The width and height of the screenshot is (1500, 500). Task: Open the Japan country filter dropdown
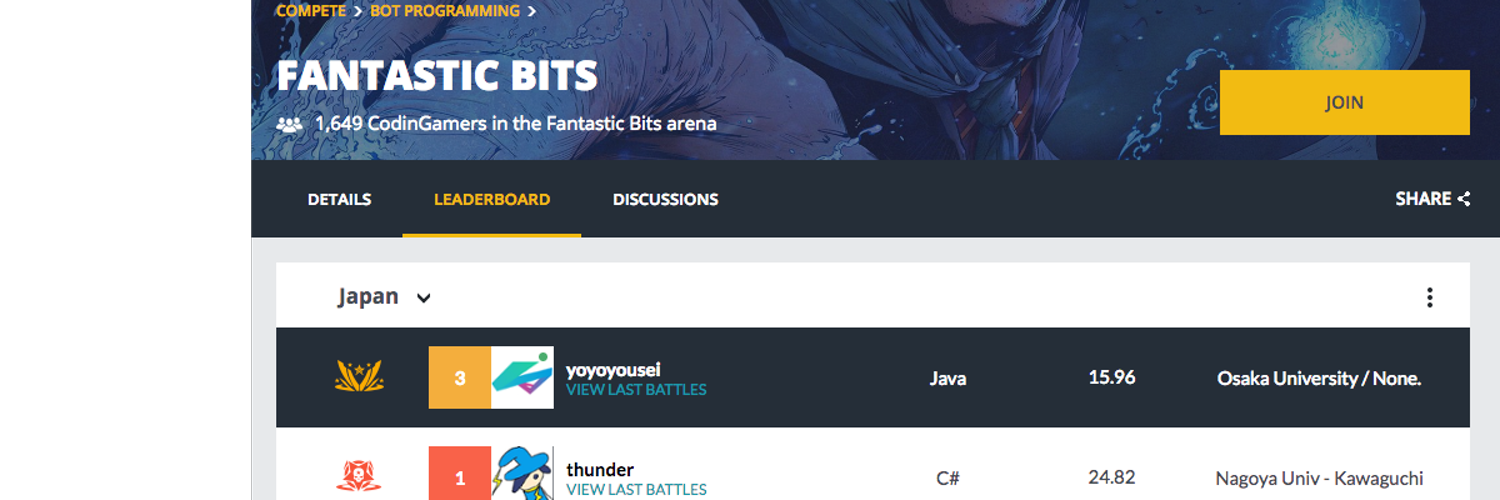(384, 297)
